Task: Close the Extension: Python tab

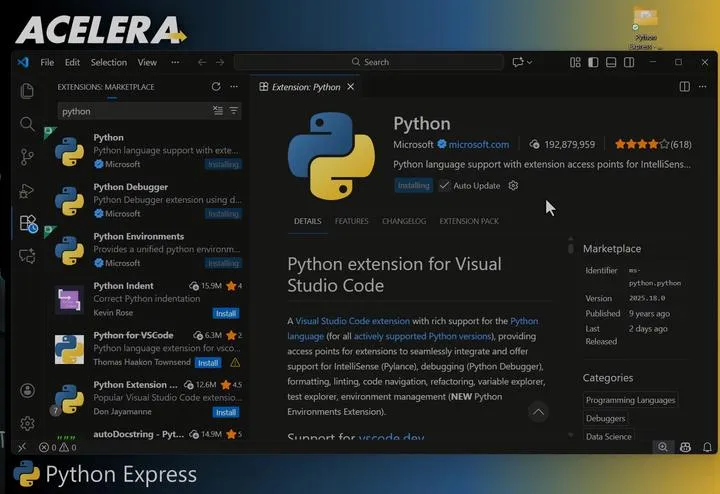Action: click(x=350, y=86)
